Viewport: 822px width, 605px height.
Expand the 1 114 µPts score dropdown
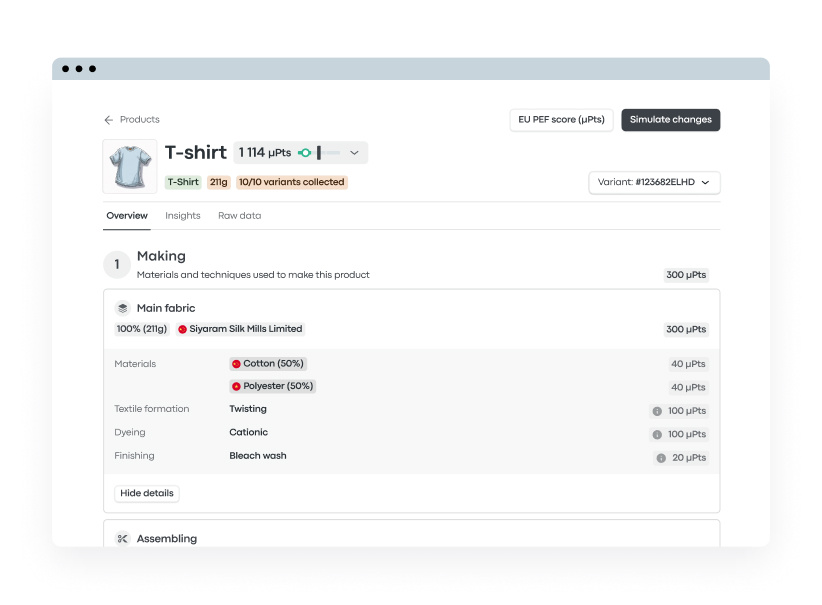[x=354, y=153]
